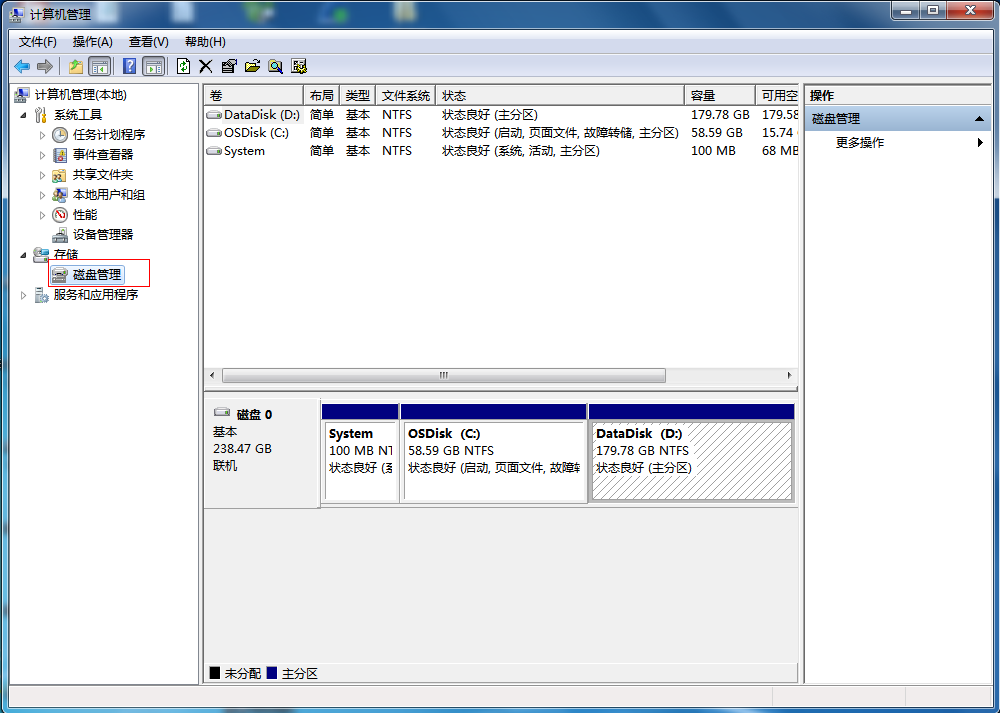
Task: Expand the 本地用户和组 node
Action: tap(42, 195)
